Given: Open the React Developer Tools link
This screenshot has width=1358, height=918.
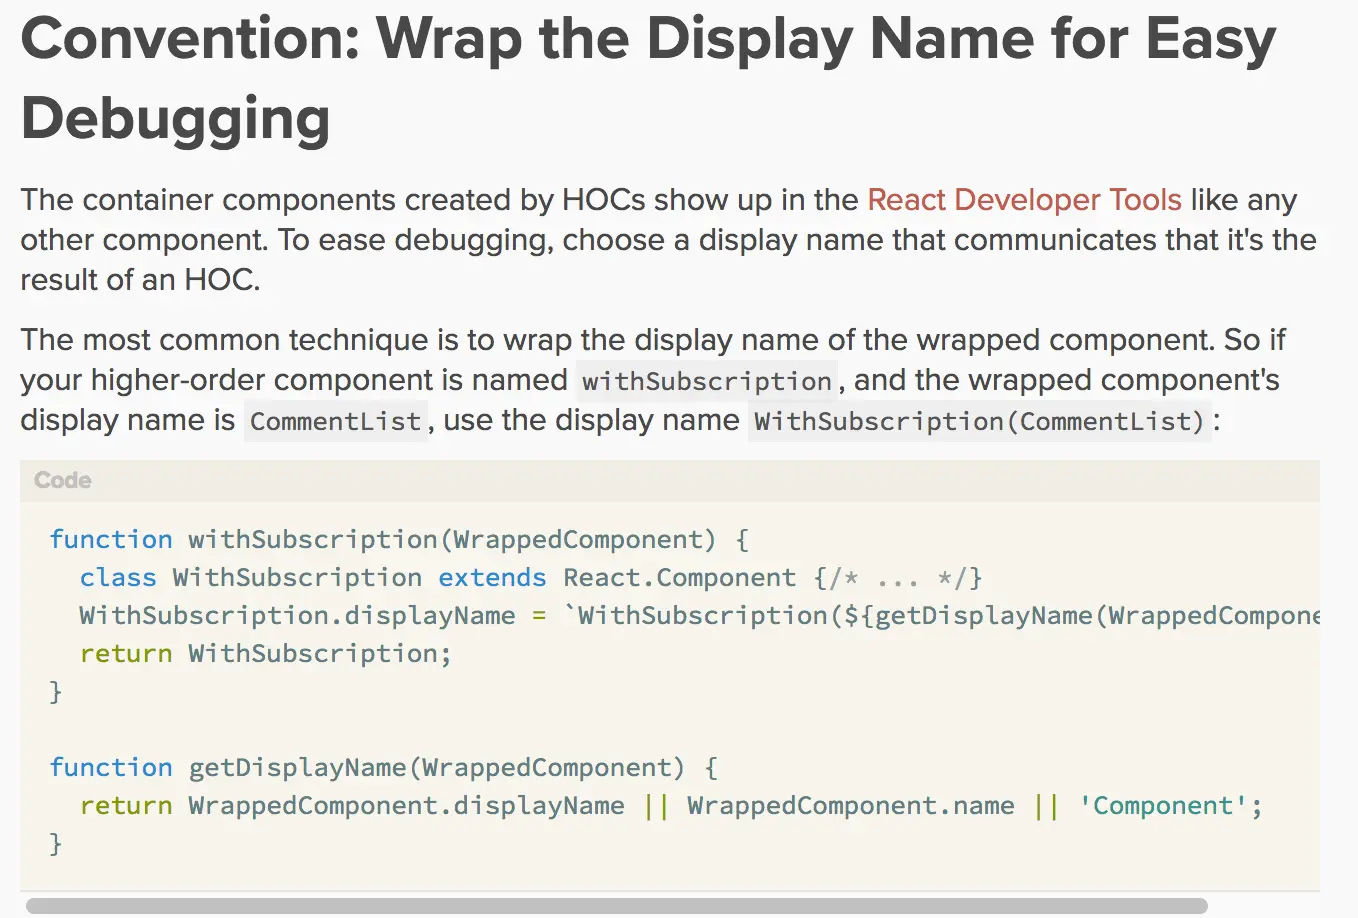Looking at the screenshot, I should point(1024,200).
